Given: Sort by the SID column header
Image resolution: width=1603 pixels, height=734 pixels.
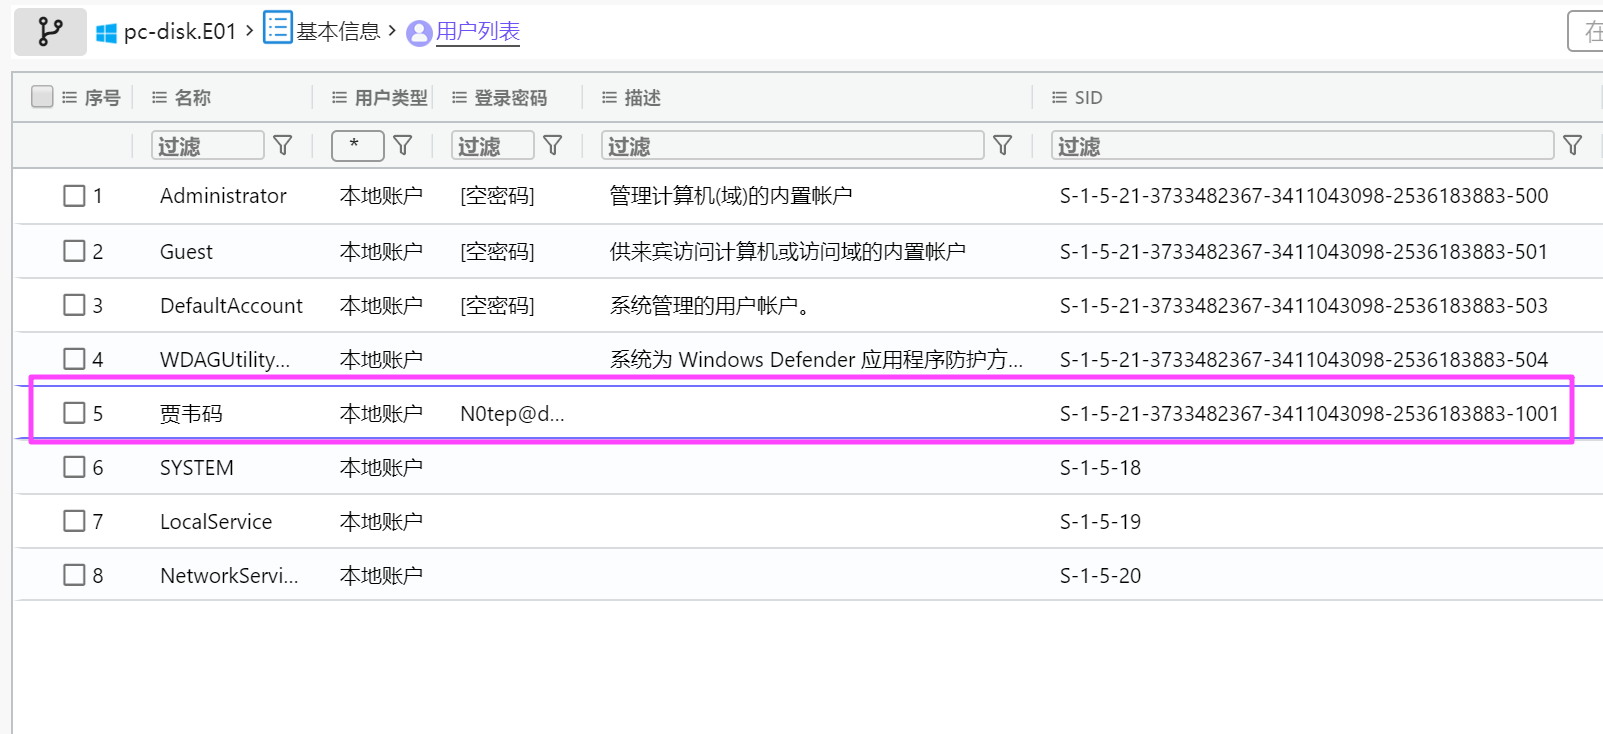Looking at the screenshot, I should [1088, 98].
